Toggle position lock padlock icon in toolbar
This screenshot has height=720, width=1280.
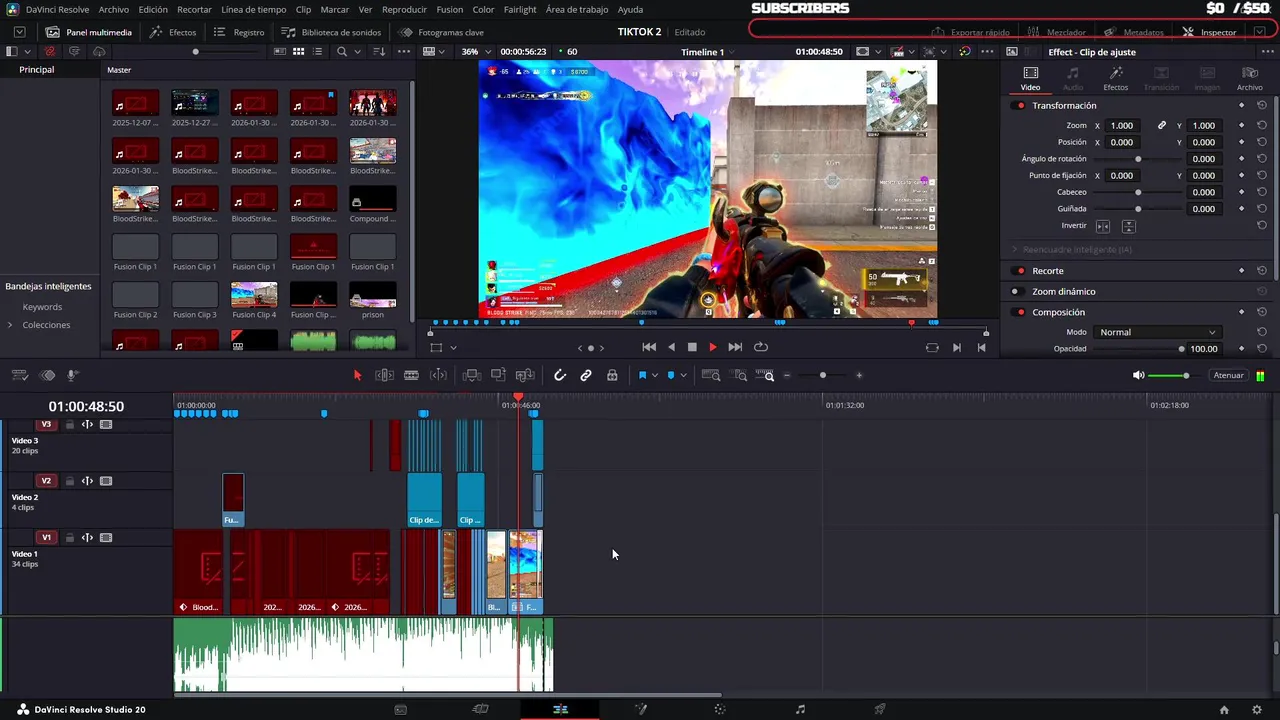(x=612, y=375)
